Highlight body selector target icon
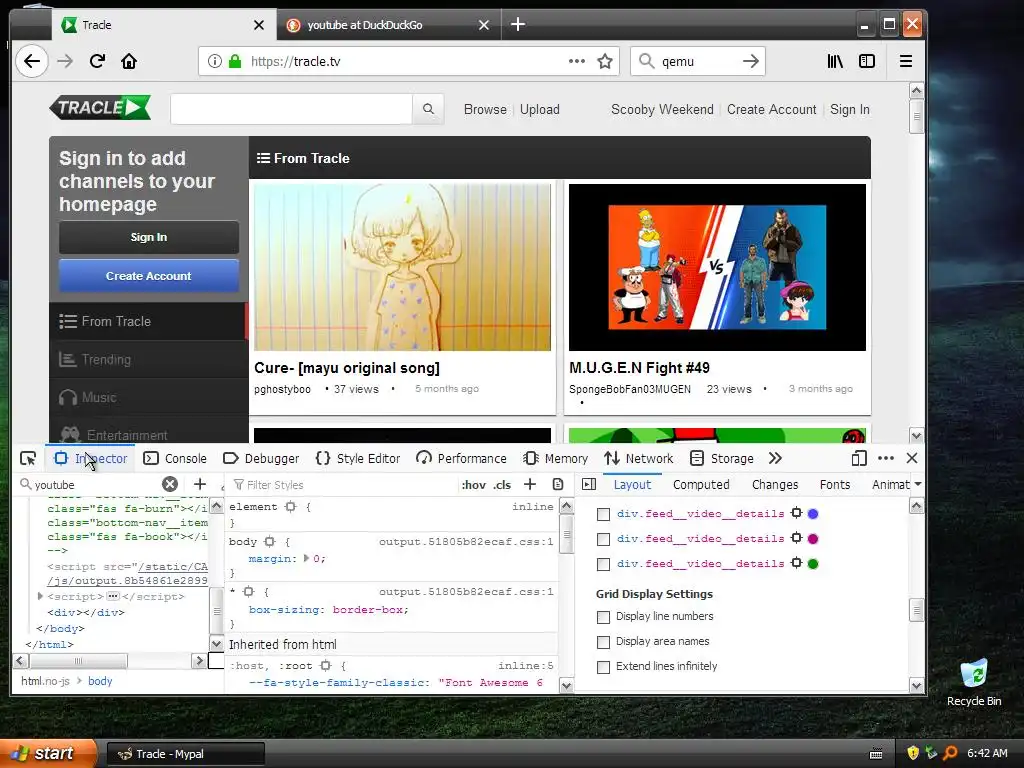1024x768 pixels. [270, 542]
